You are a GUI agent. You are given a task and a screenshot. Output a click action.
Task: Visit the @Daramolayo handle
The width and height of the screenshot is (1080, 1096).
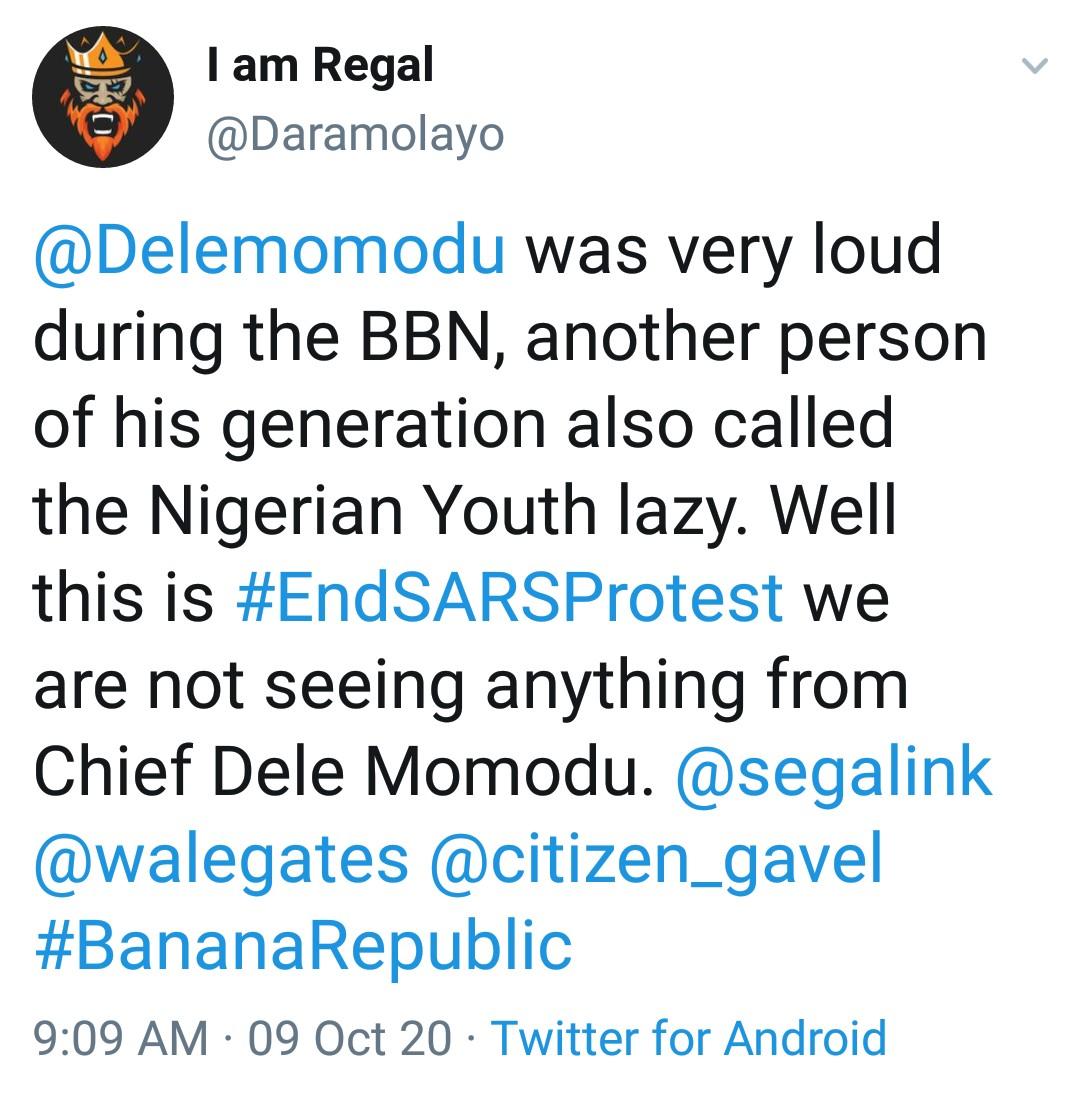pos(355,134)
